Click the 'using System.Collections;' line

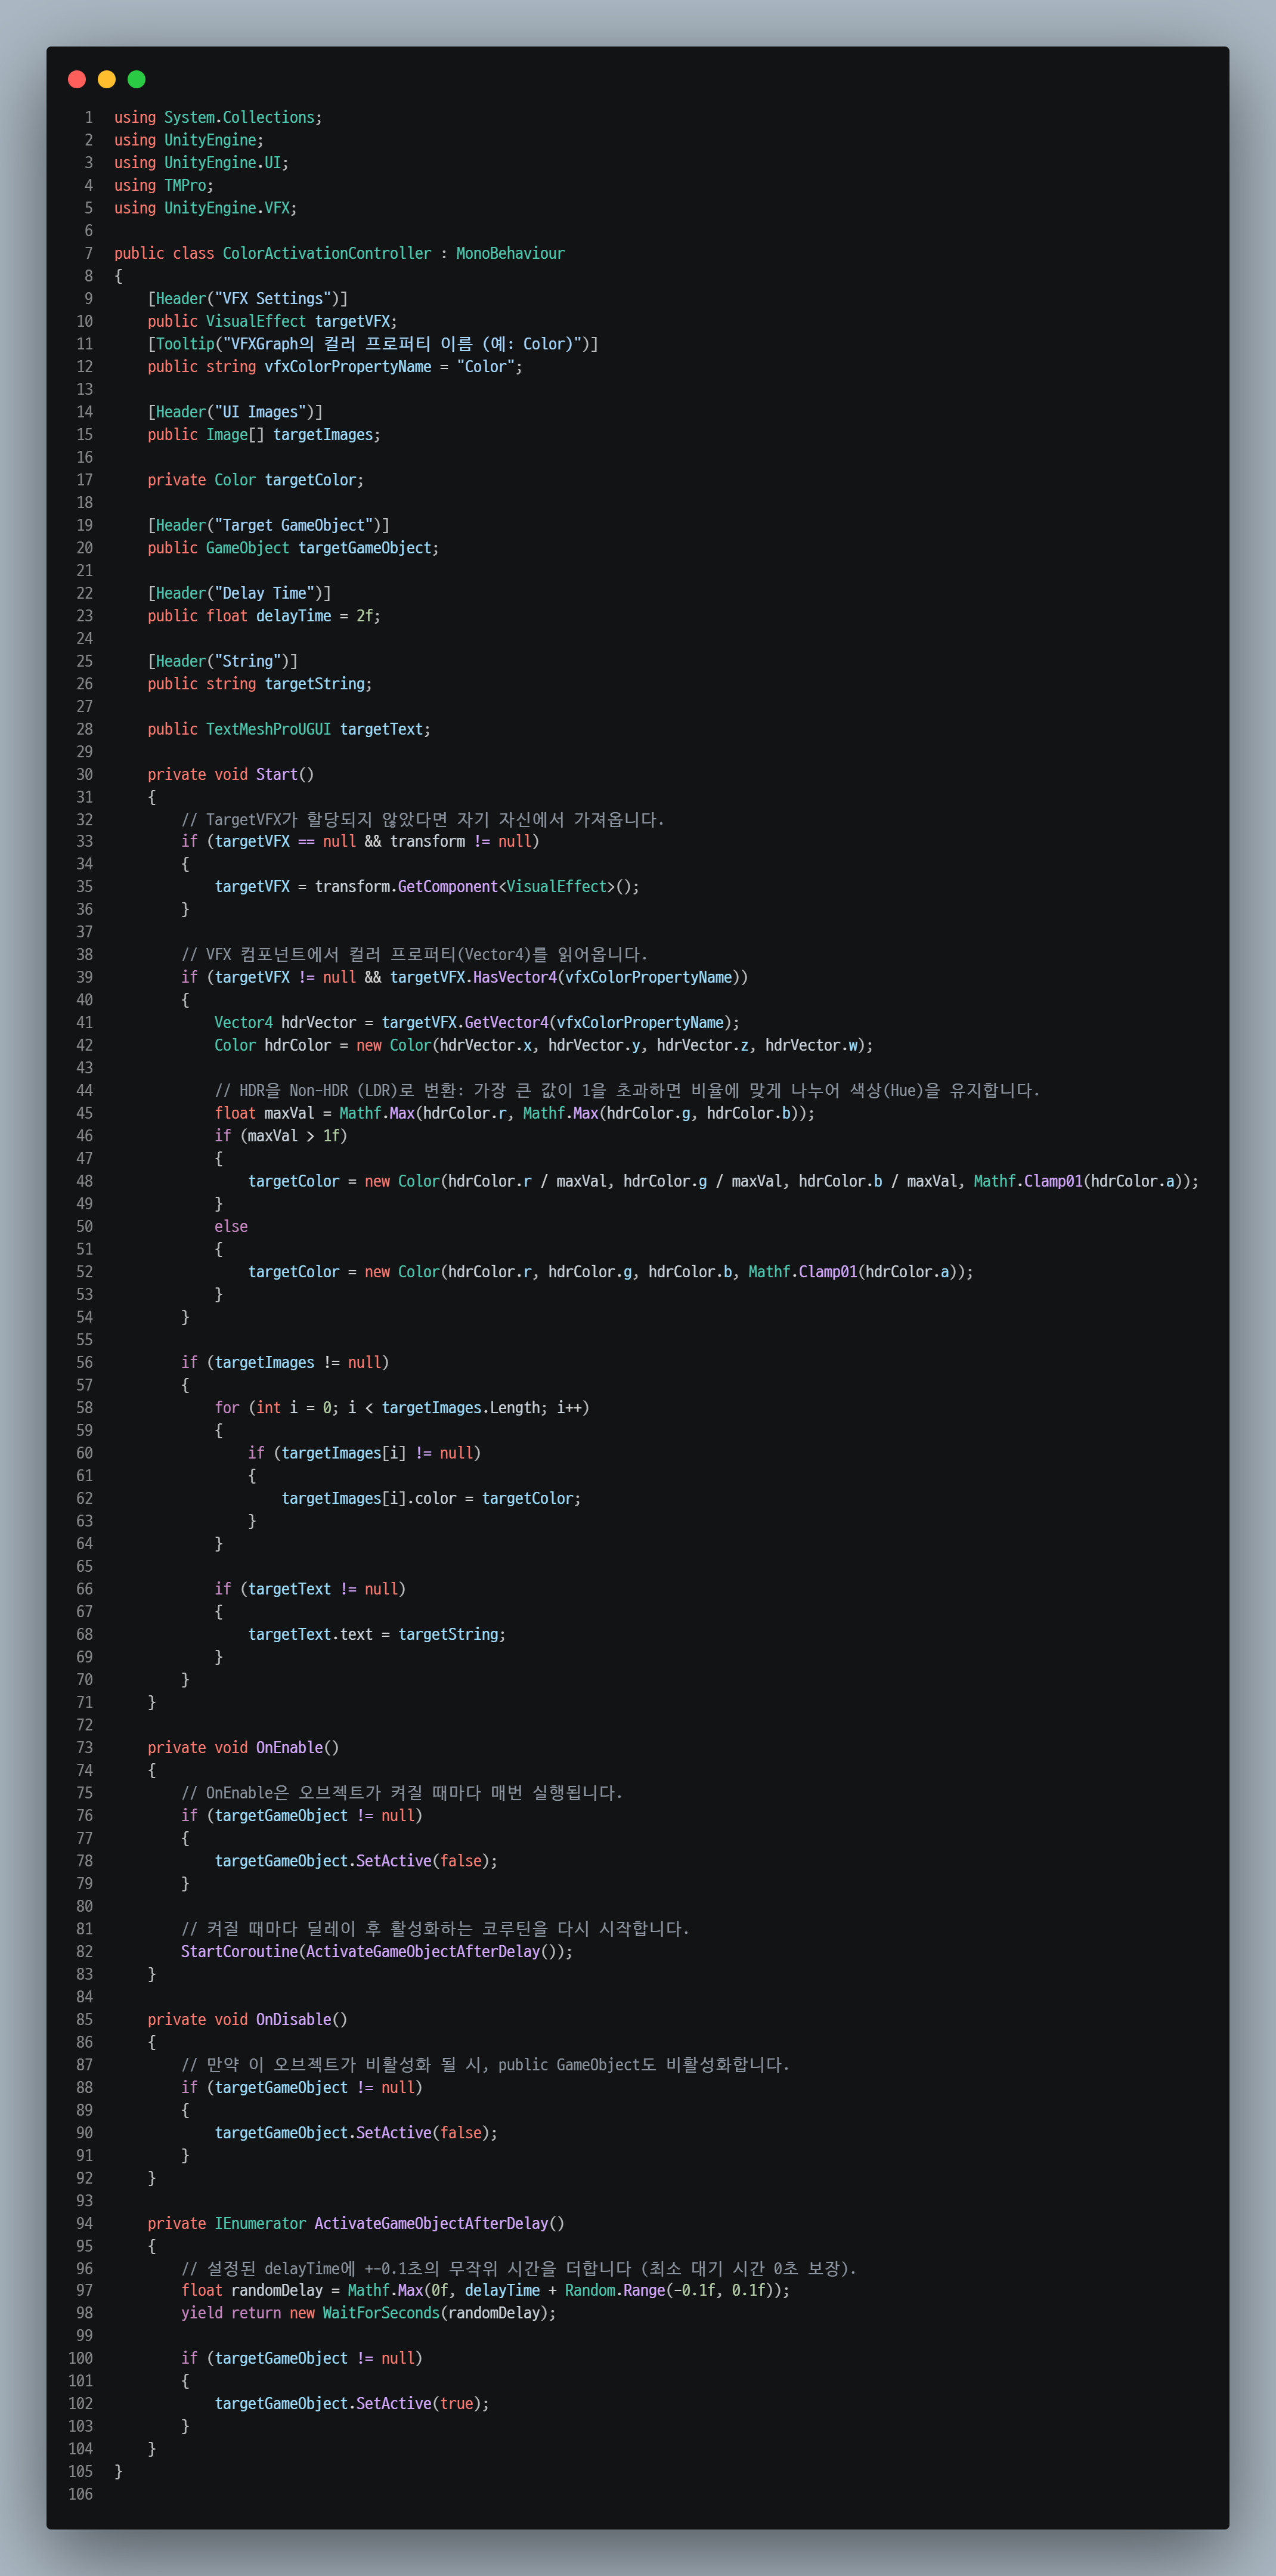point(218,117)
